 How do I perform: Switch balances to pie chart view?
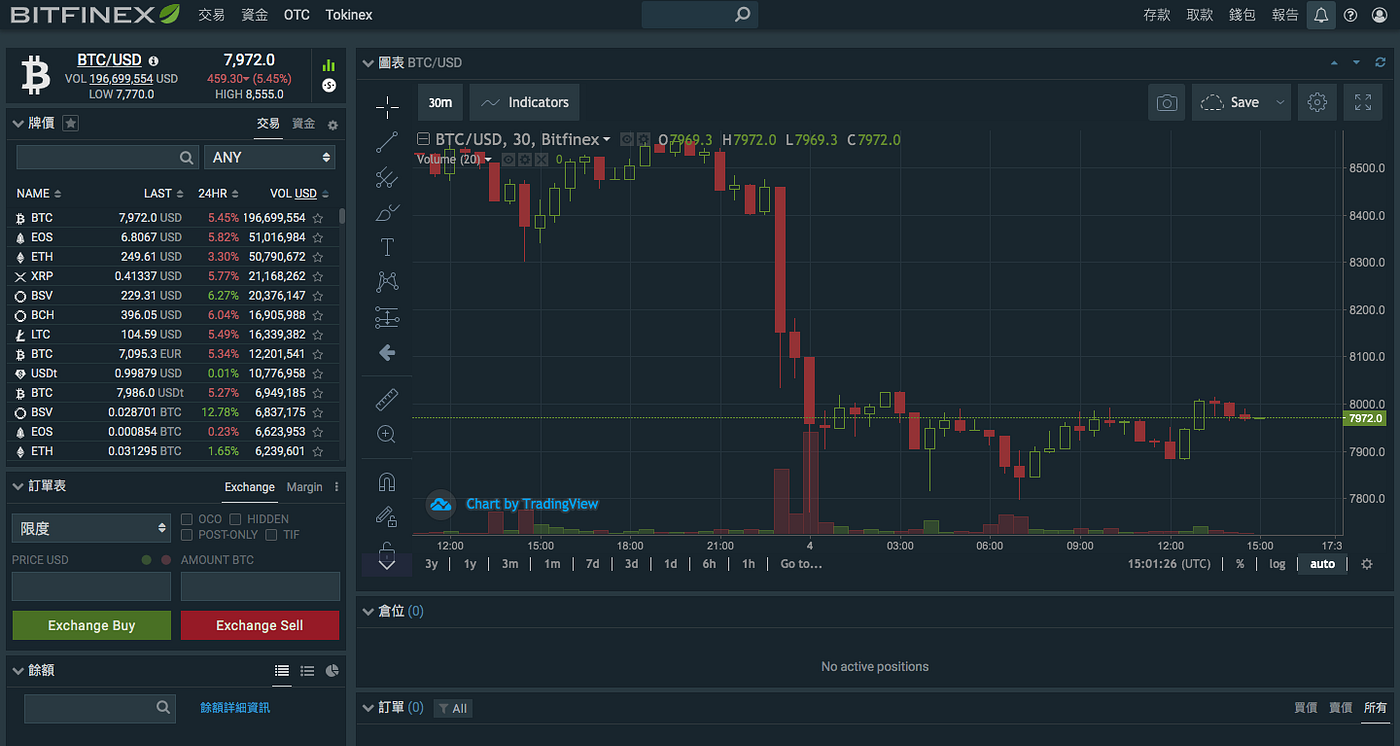(x=333, y=671)
